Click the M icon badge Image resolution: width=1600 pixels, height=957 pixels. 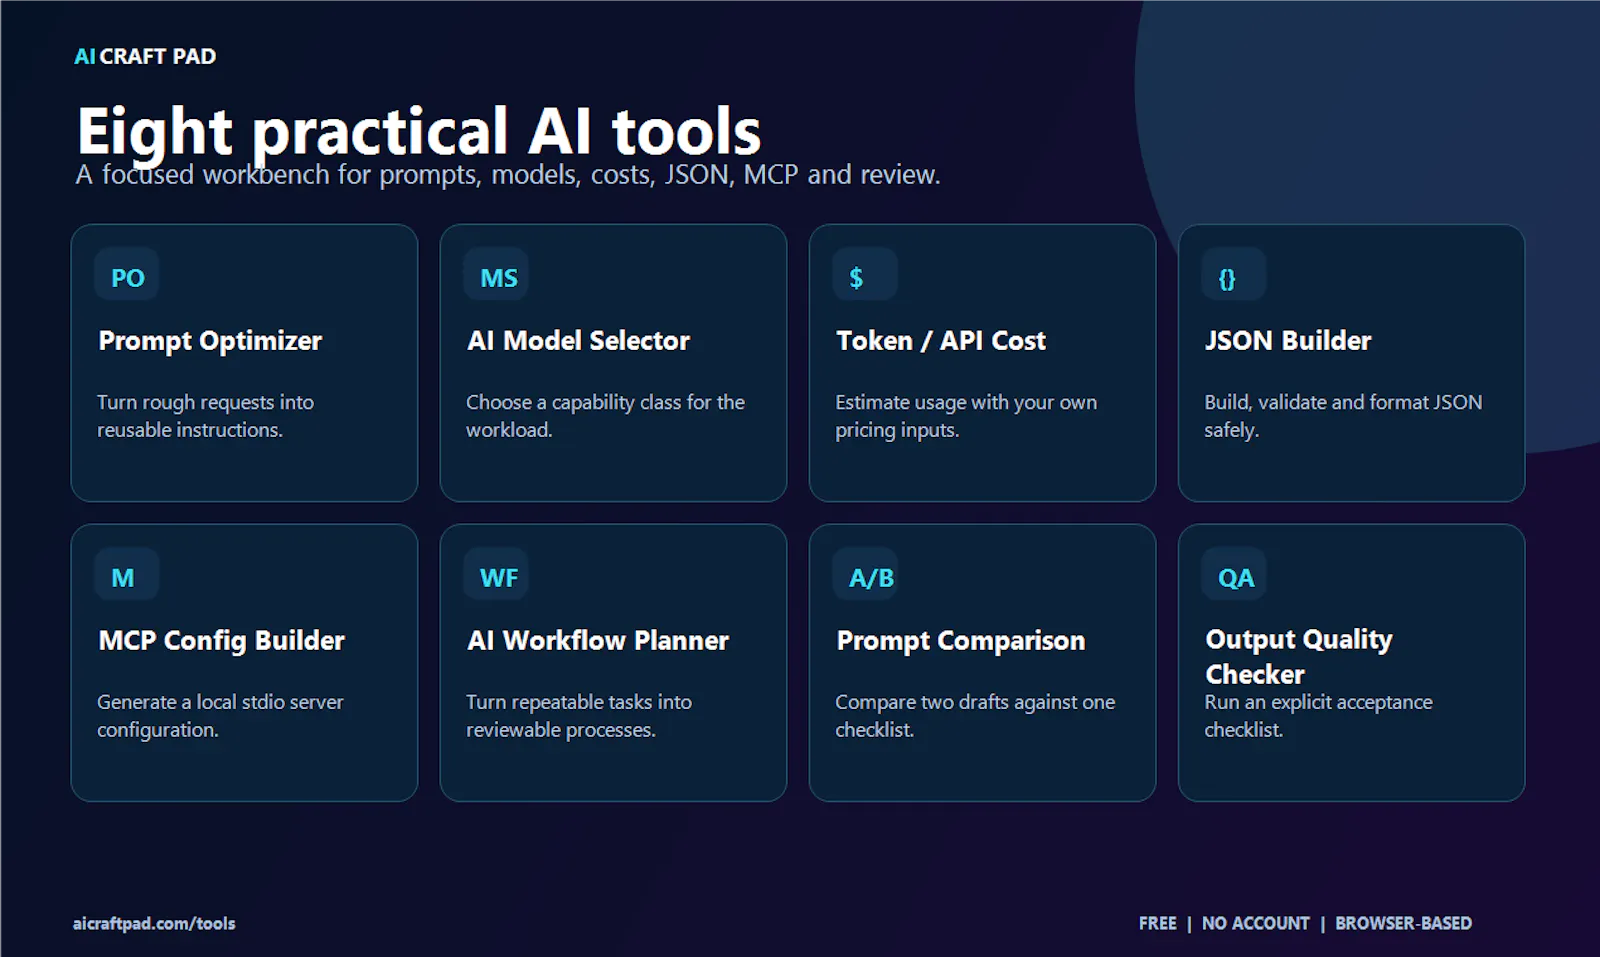tap(127, 576)
